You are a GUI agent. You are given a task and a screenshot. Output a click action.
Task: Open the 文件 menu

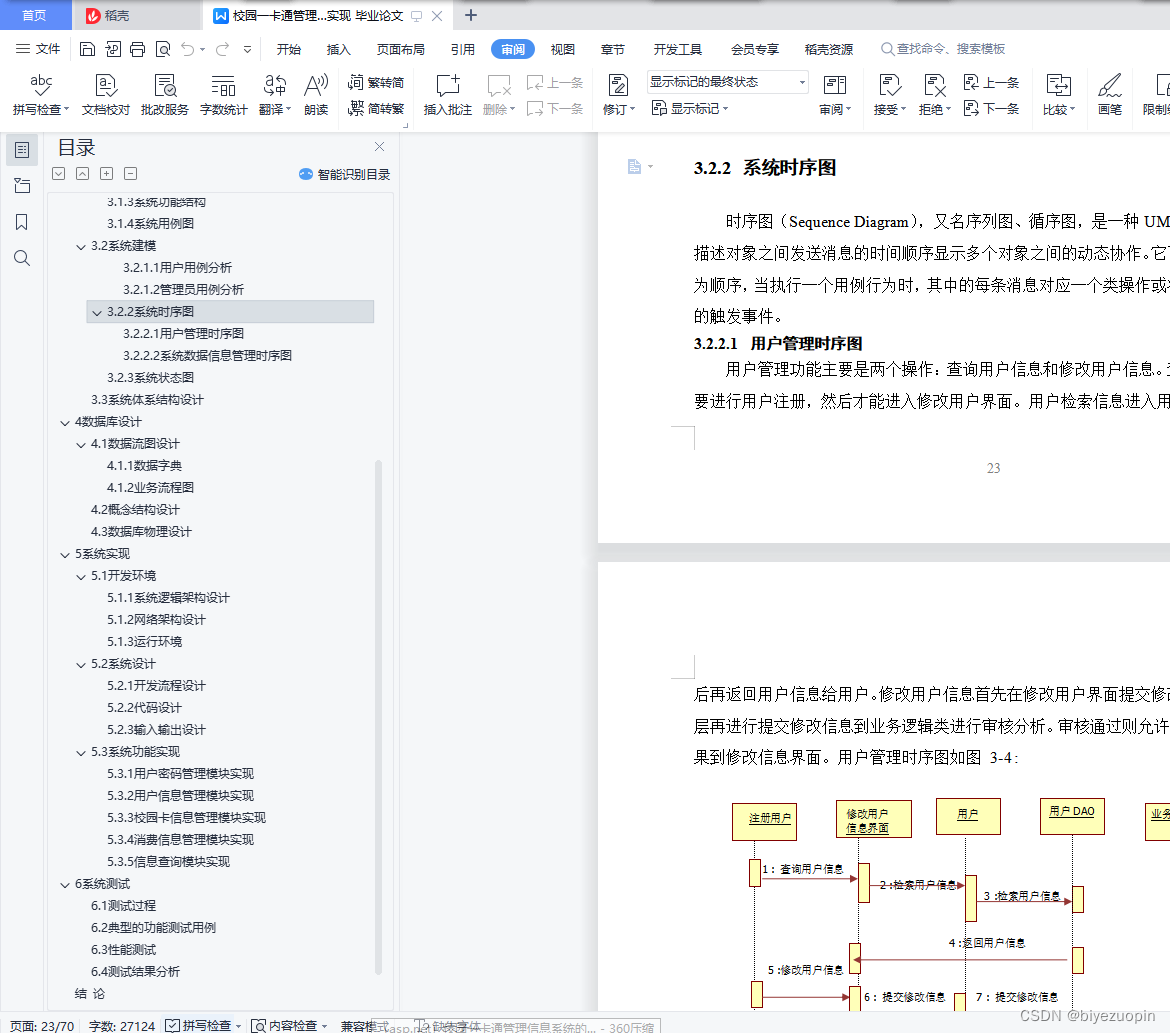pos(38,49)
